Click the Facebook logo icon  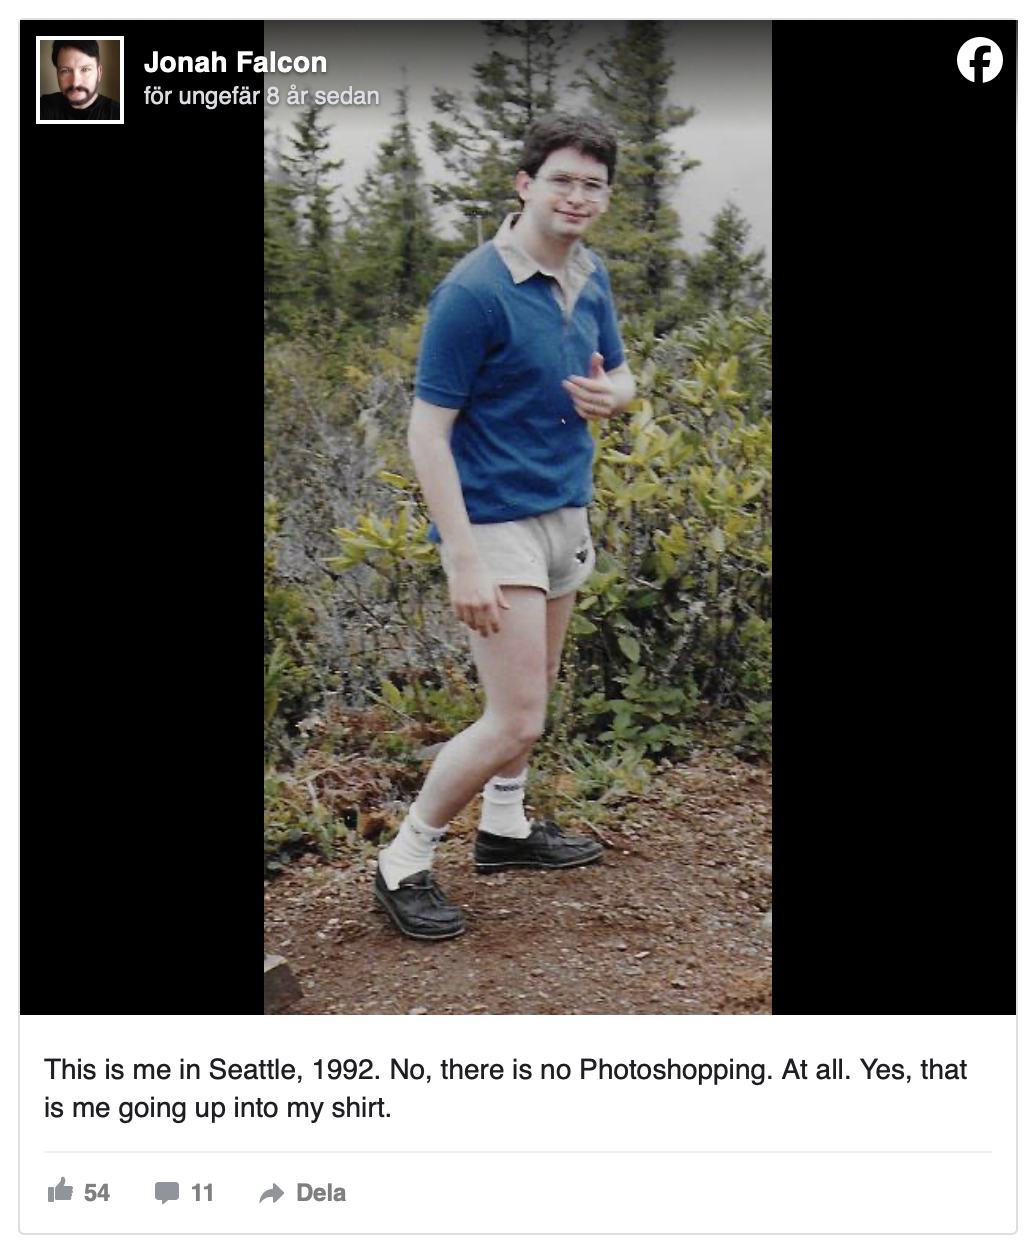click(x=979, y=60)
